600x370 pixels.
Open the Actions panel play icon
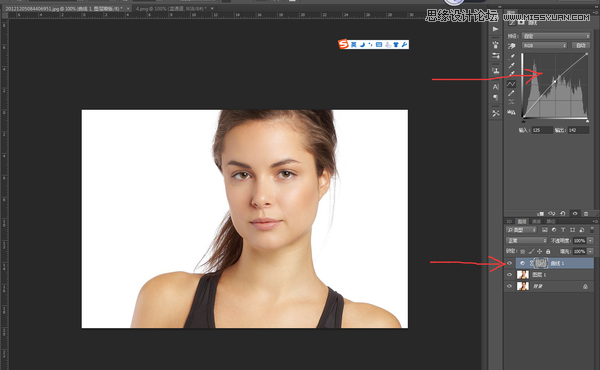pyautogui.click(x=496, y=29)
